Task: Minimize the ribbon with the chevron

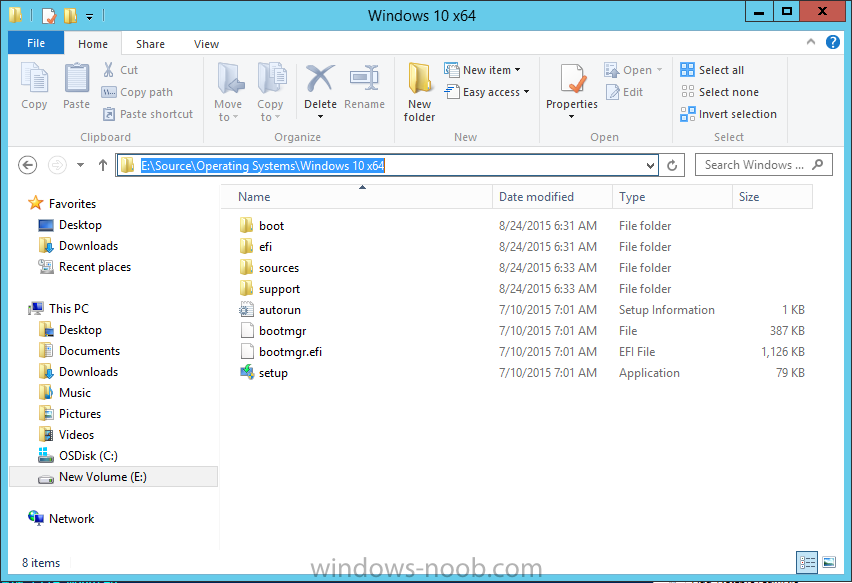Action: pos(811,42)
